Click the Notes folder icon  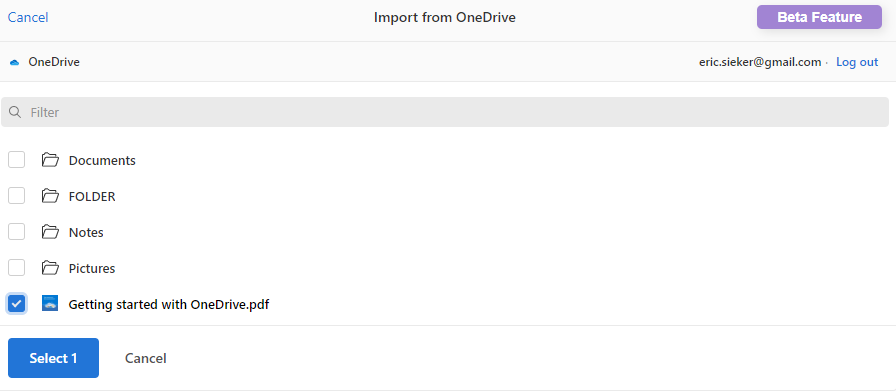(x=50, y=232)
